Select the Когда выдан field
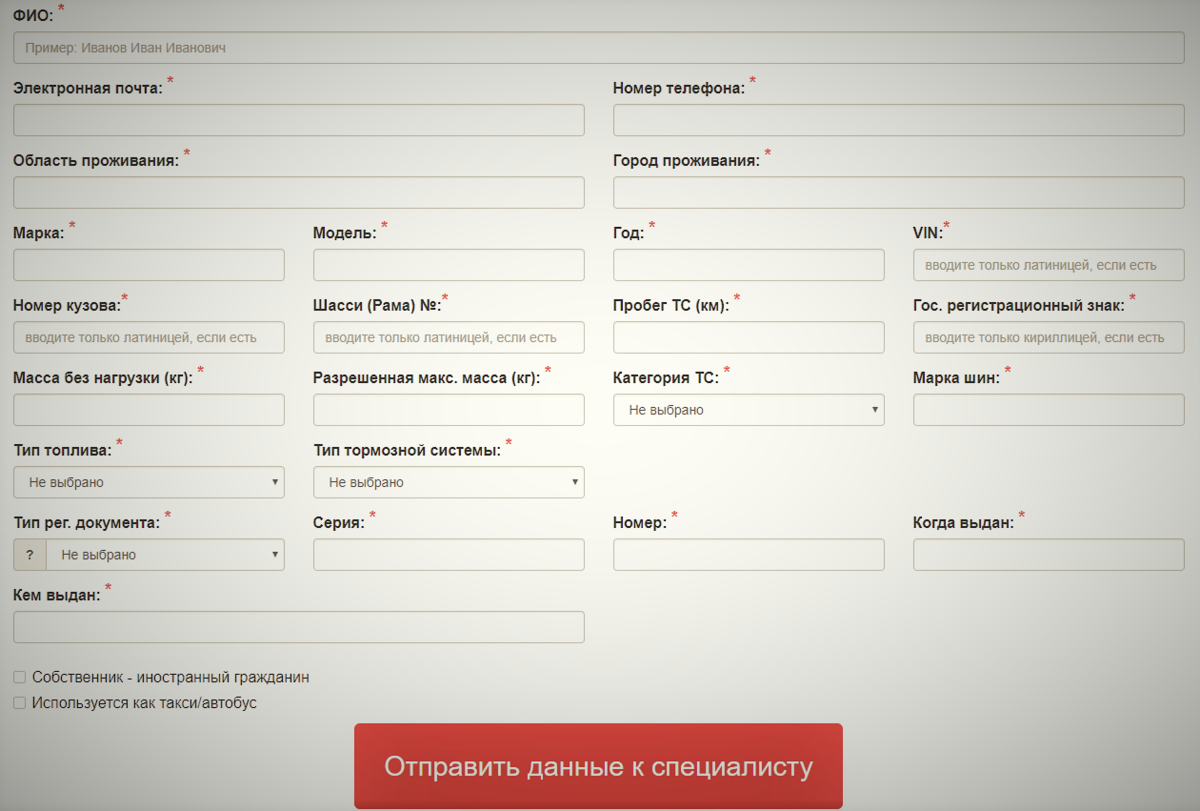This screenshot has height=811, width=1200. click(x=1049, y=555)
